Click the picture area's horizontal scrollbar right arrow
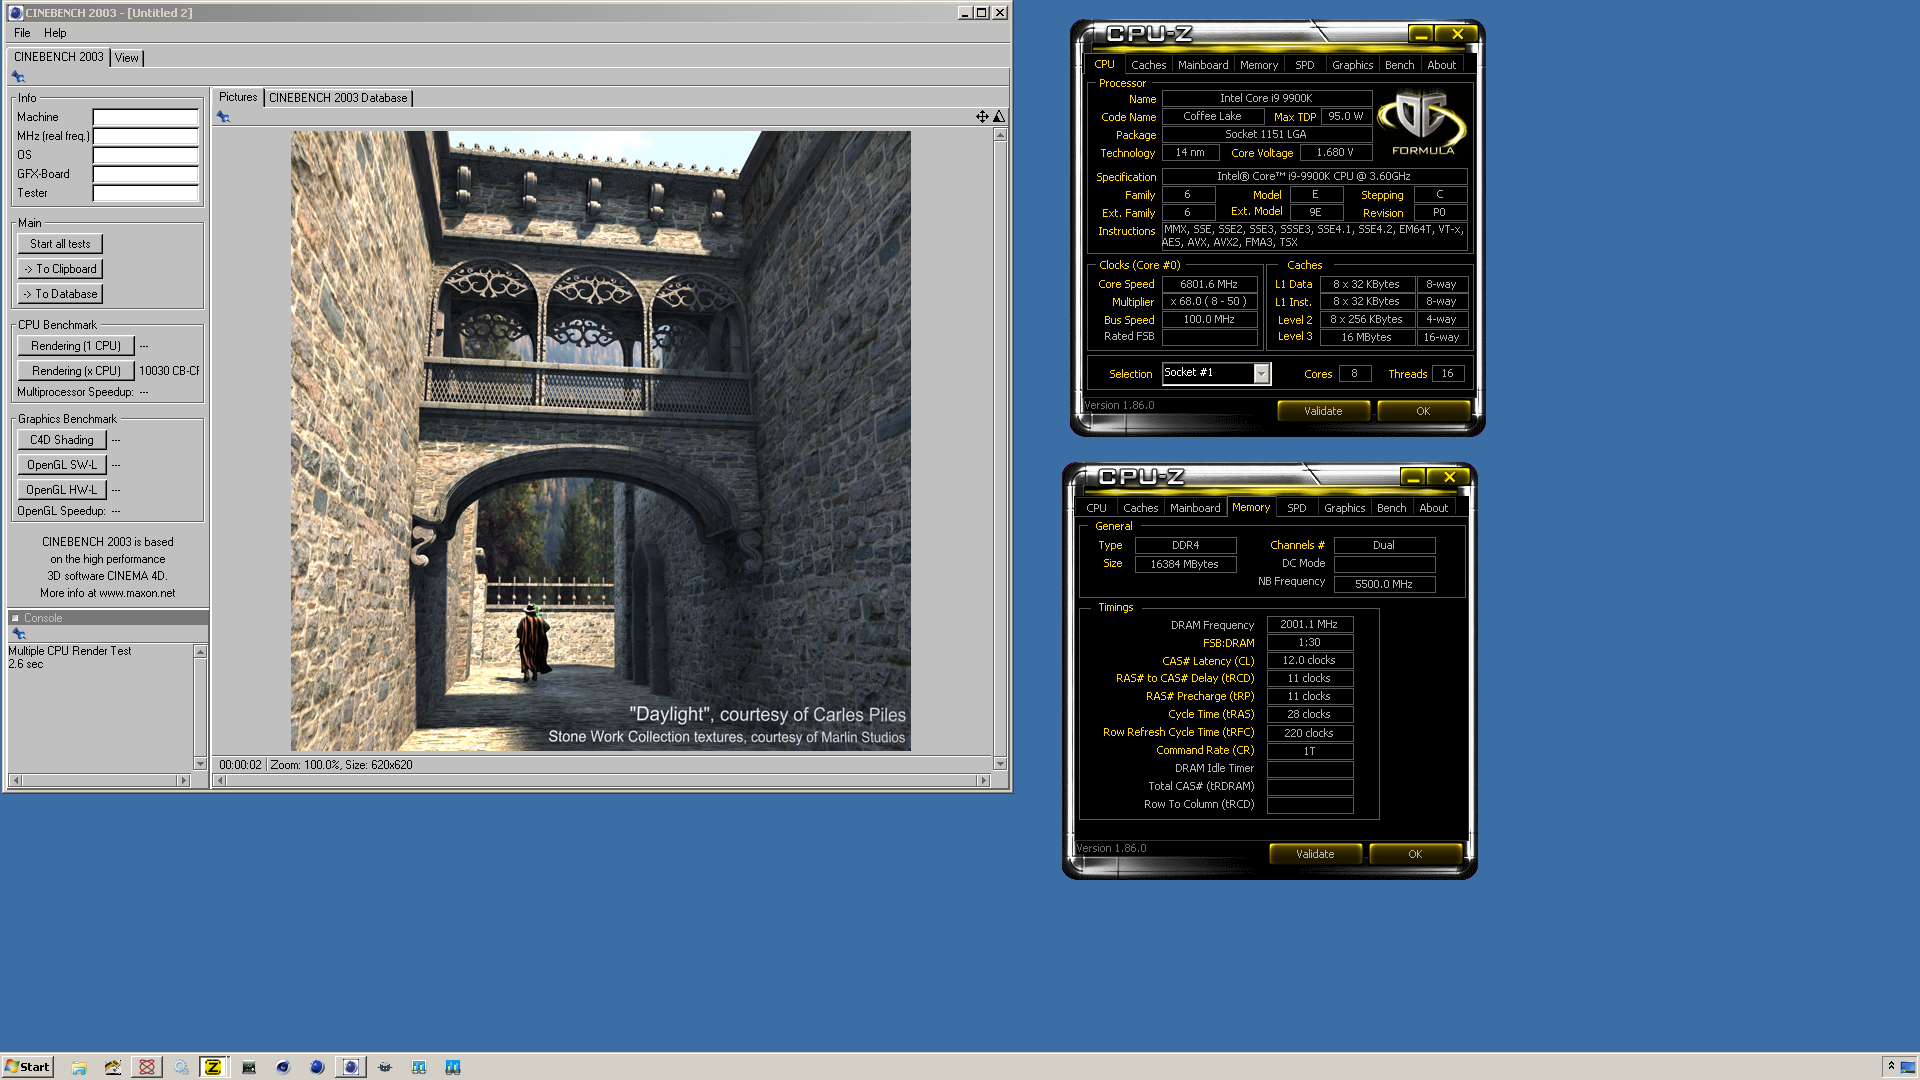The height and width of the screenshot is (1080, 1920). point(984,780)
